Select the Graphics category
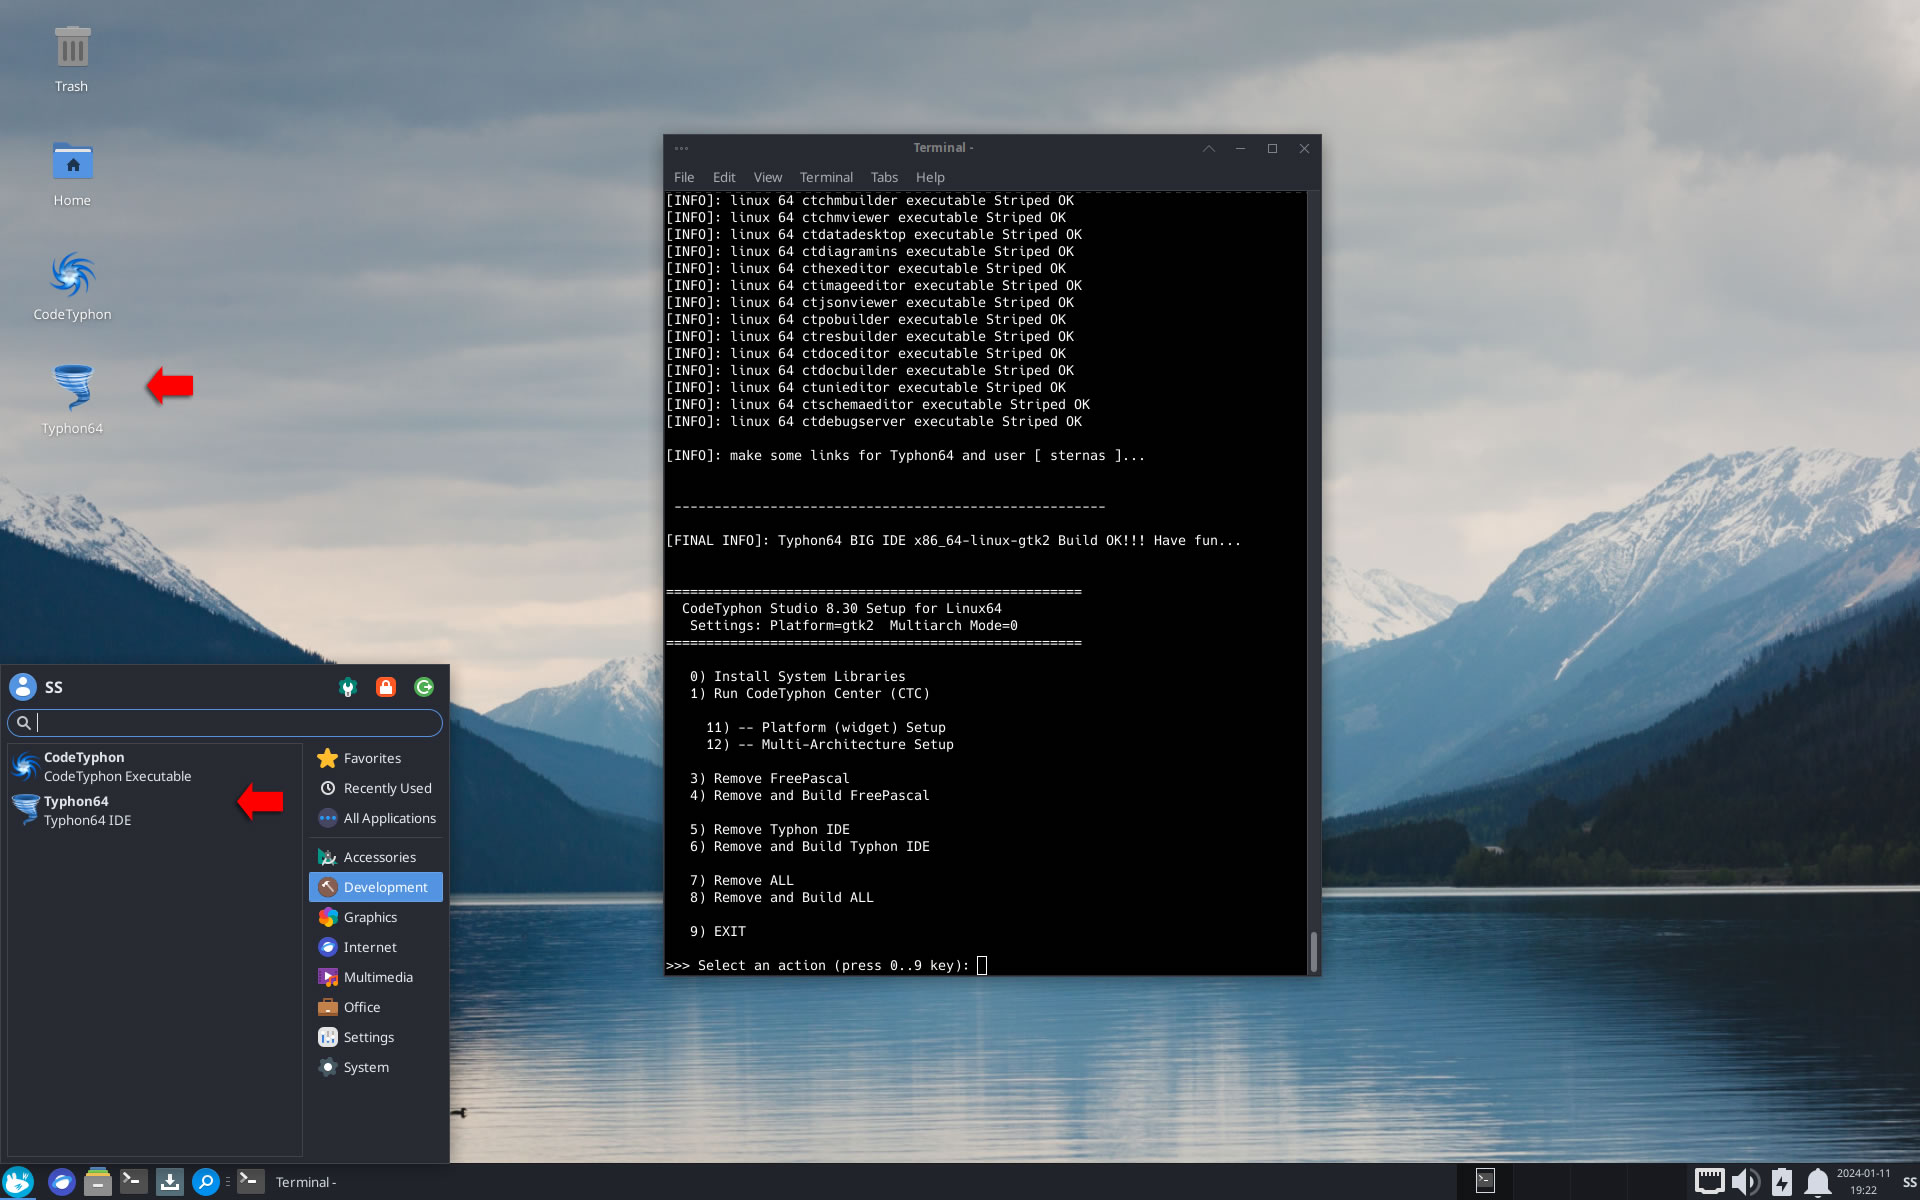1920x1200 pixels. tap(376, 917)
